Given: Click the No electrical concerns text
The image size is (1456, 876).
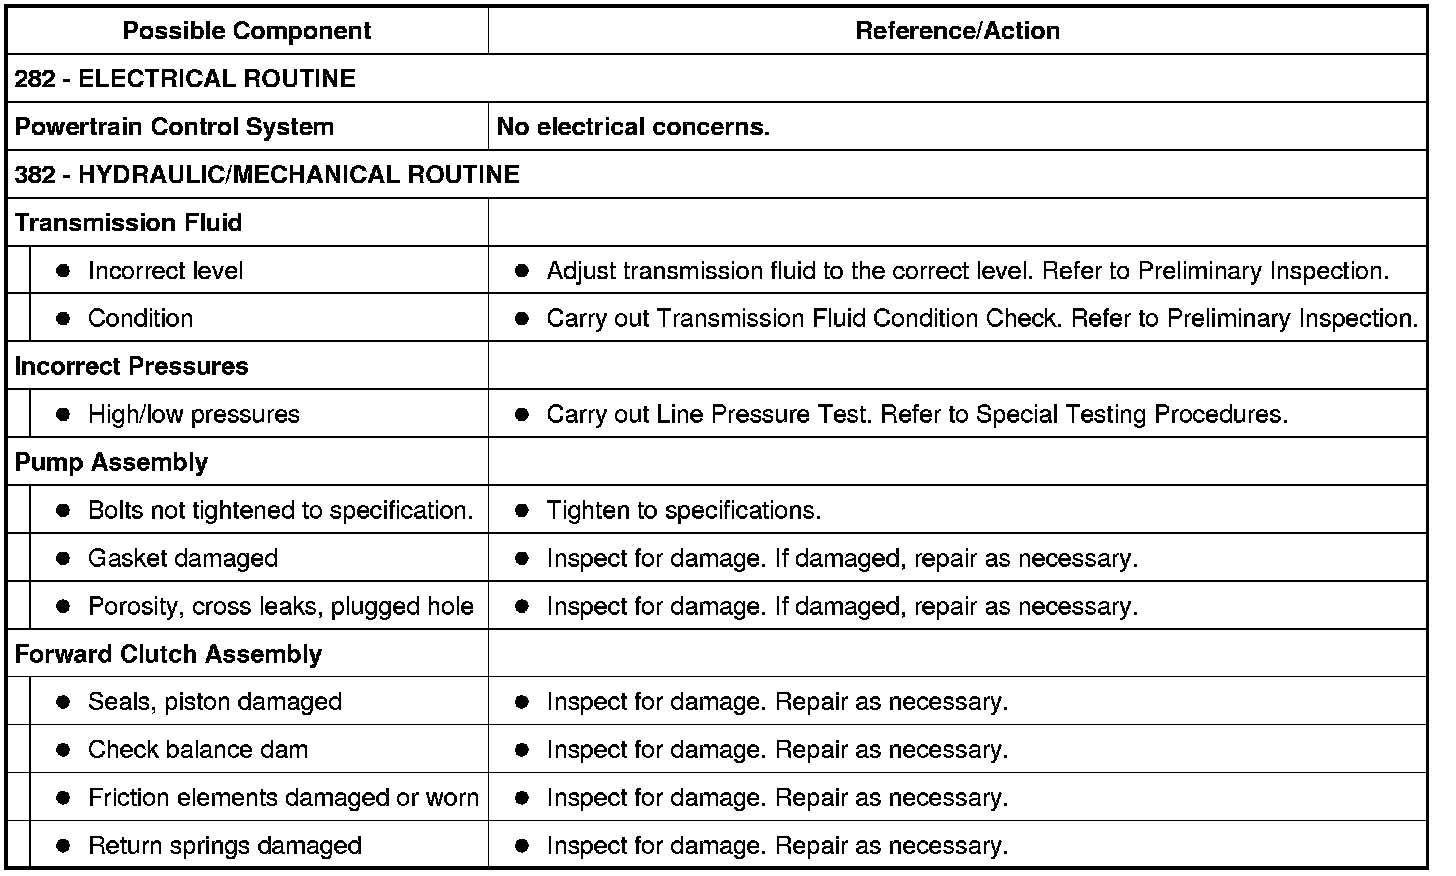Looking at the screenshot, I should 633,127.
